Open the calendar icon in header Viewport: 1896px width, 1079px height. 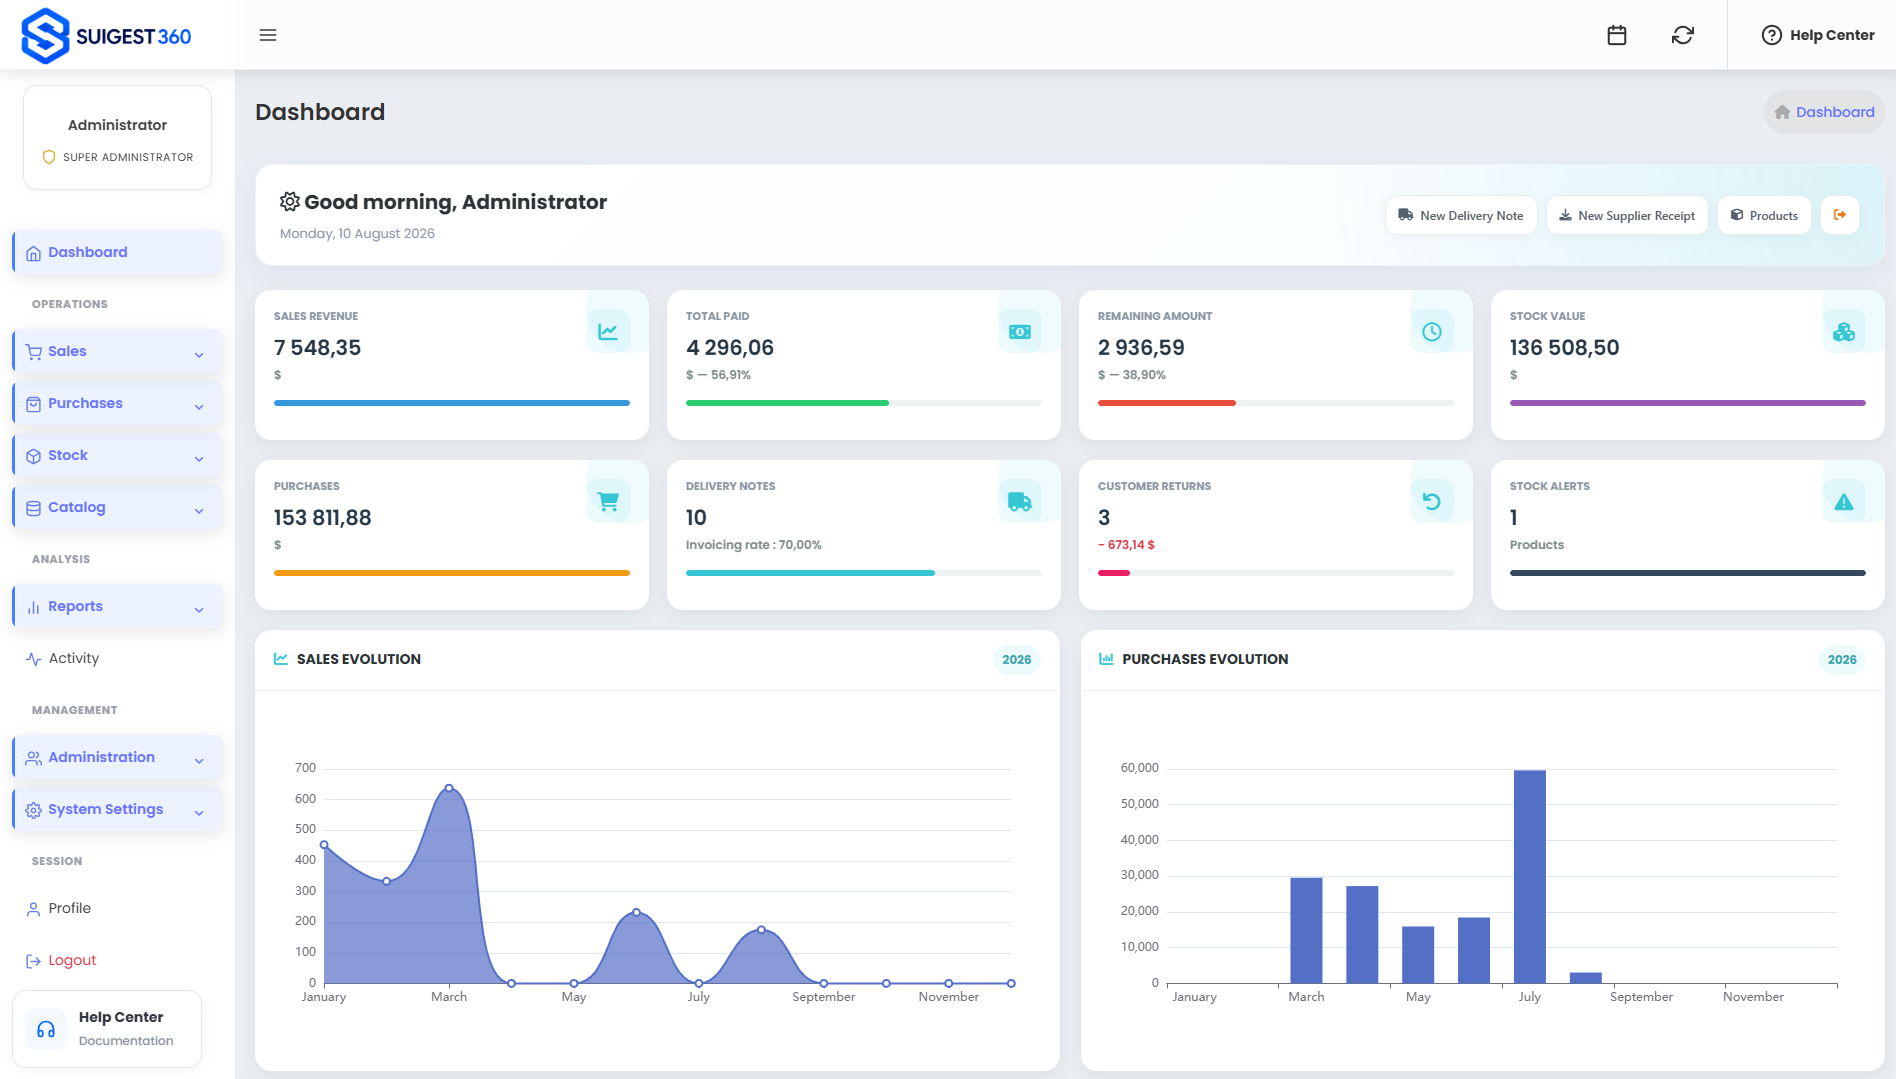coord(1617,35)
